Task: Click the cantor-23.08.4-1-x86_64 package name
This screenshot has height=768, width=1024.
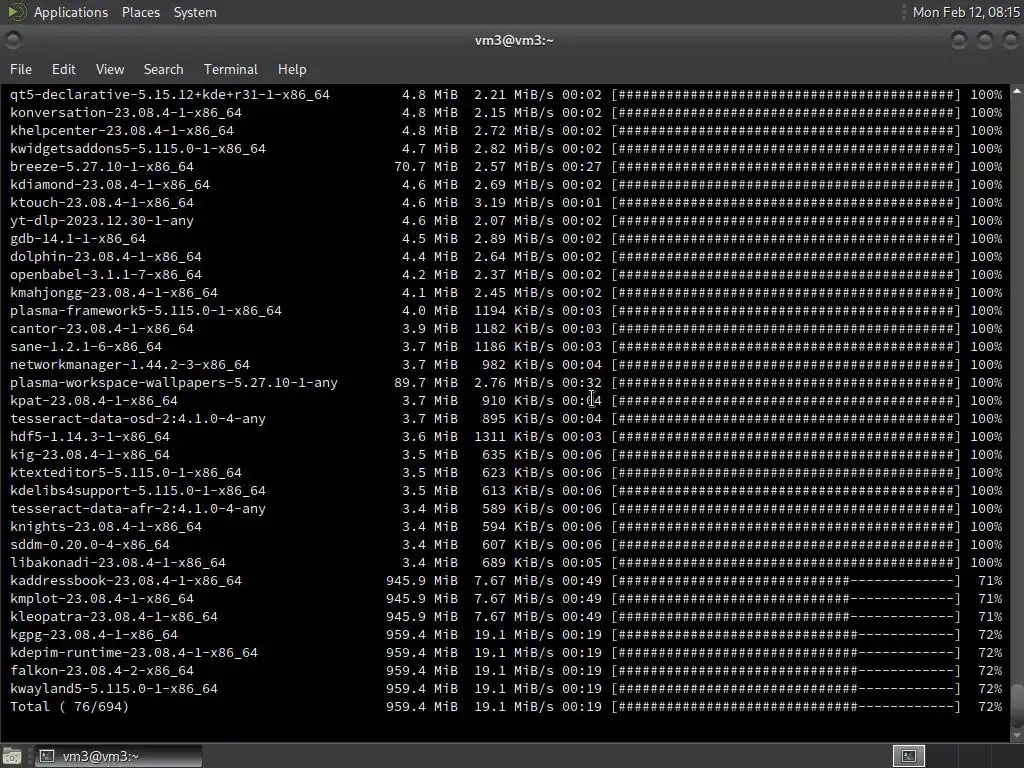Action: (x=102, y=328)
